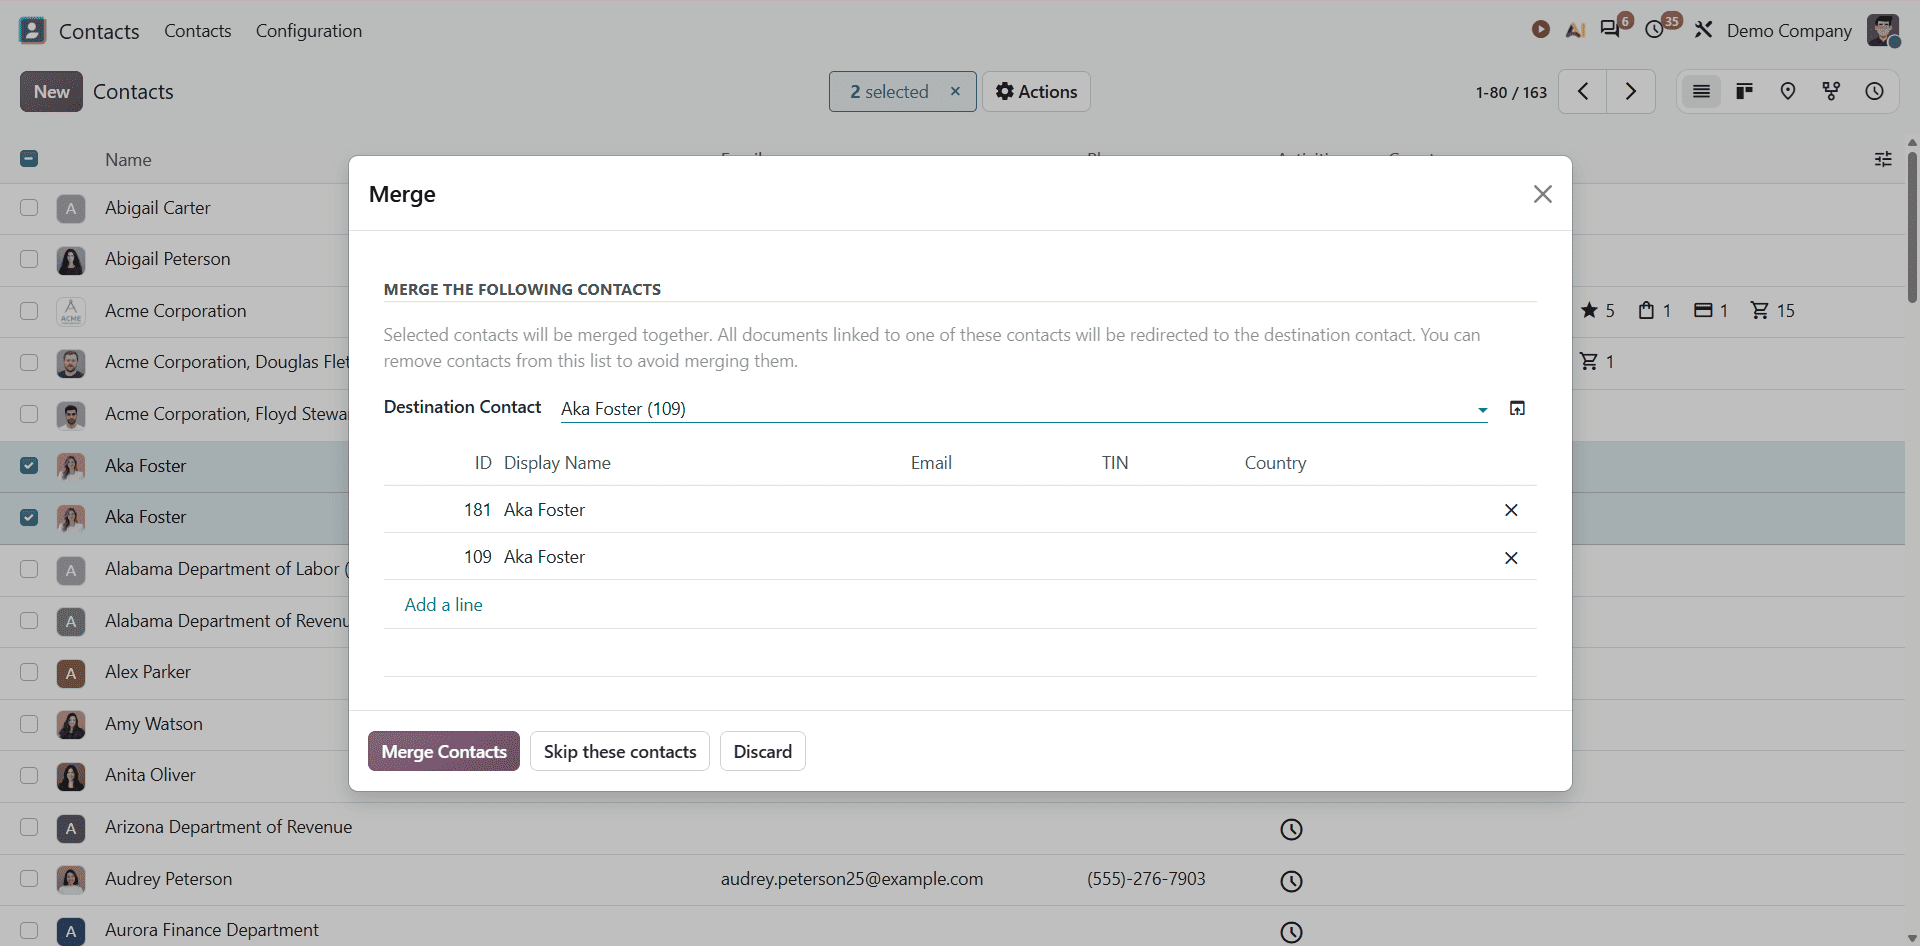The height and width of the screenshot is (946, 1920).
Task: Click audrey.peterson25@example.com email
Action: coord(852,879)
